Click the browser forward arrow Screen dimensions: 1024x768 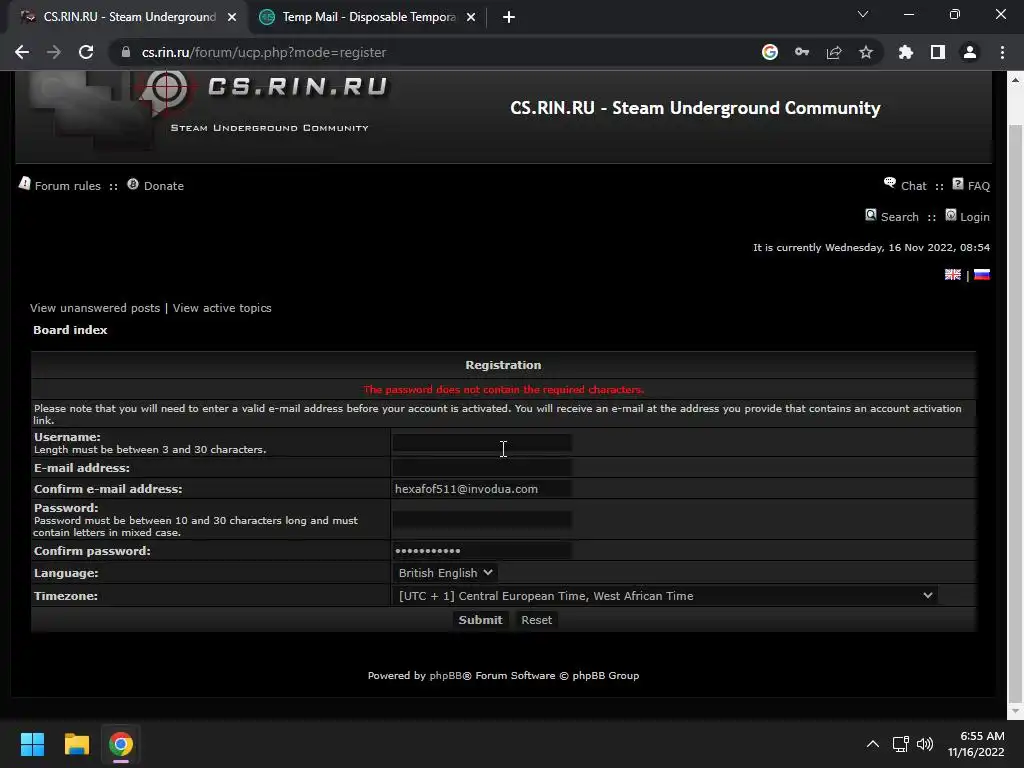[x=54, y=52]
